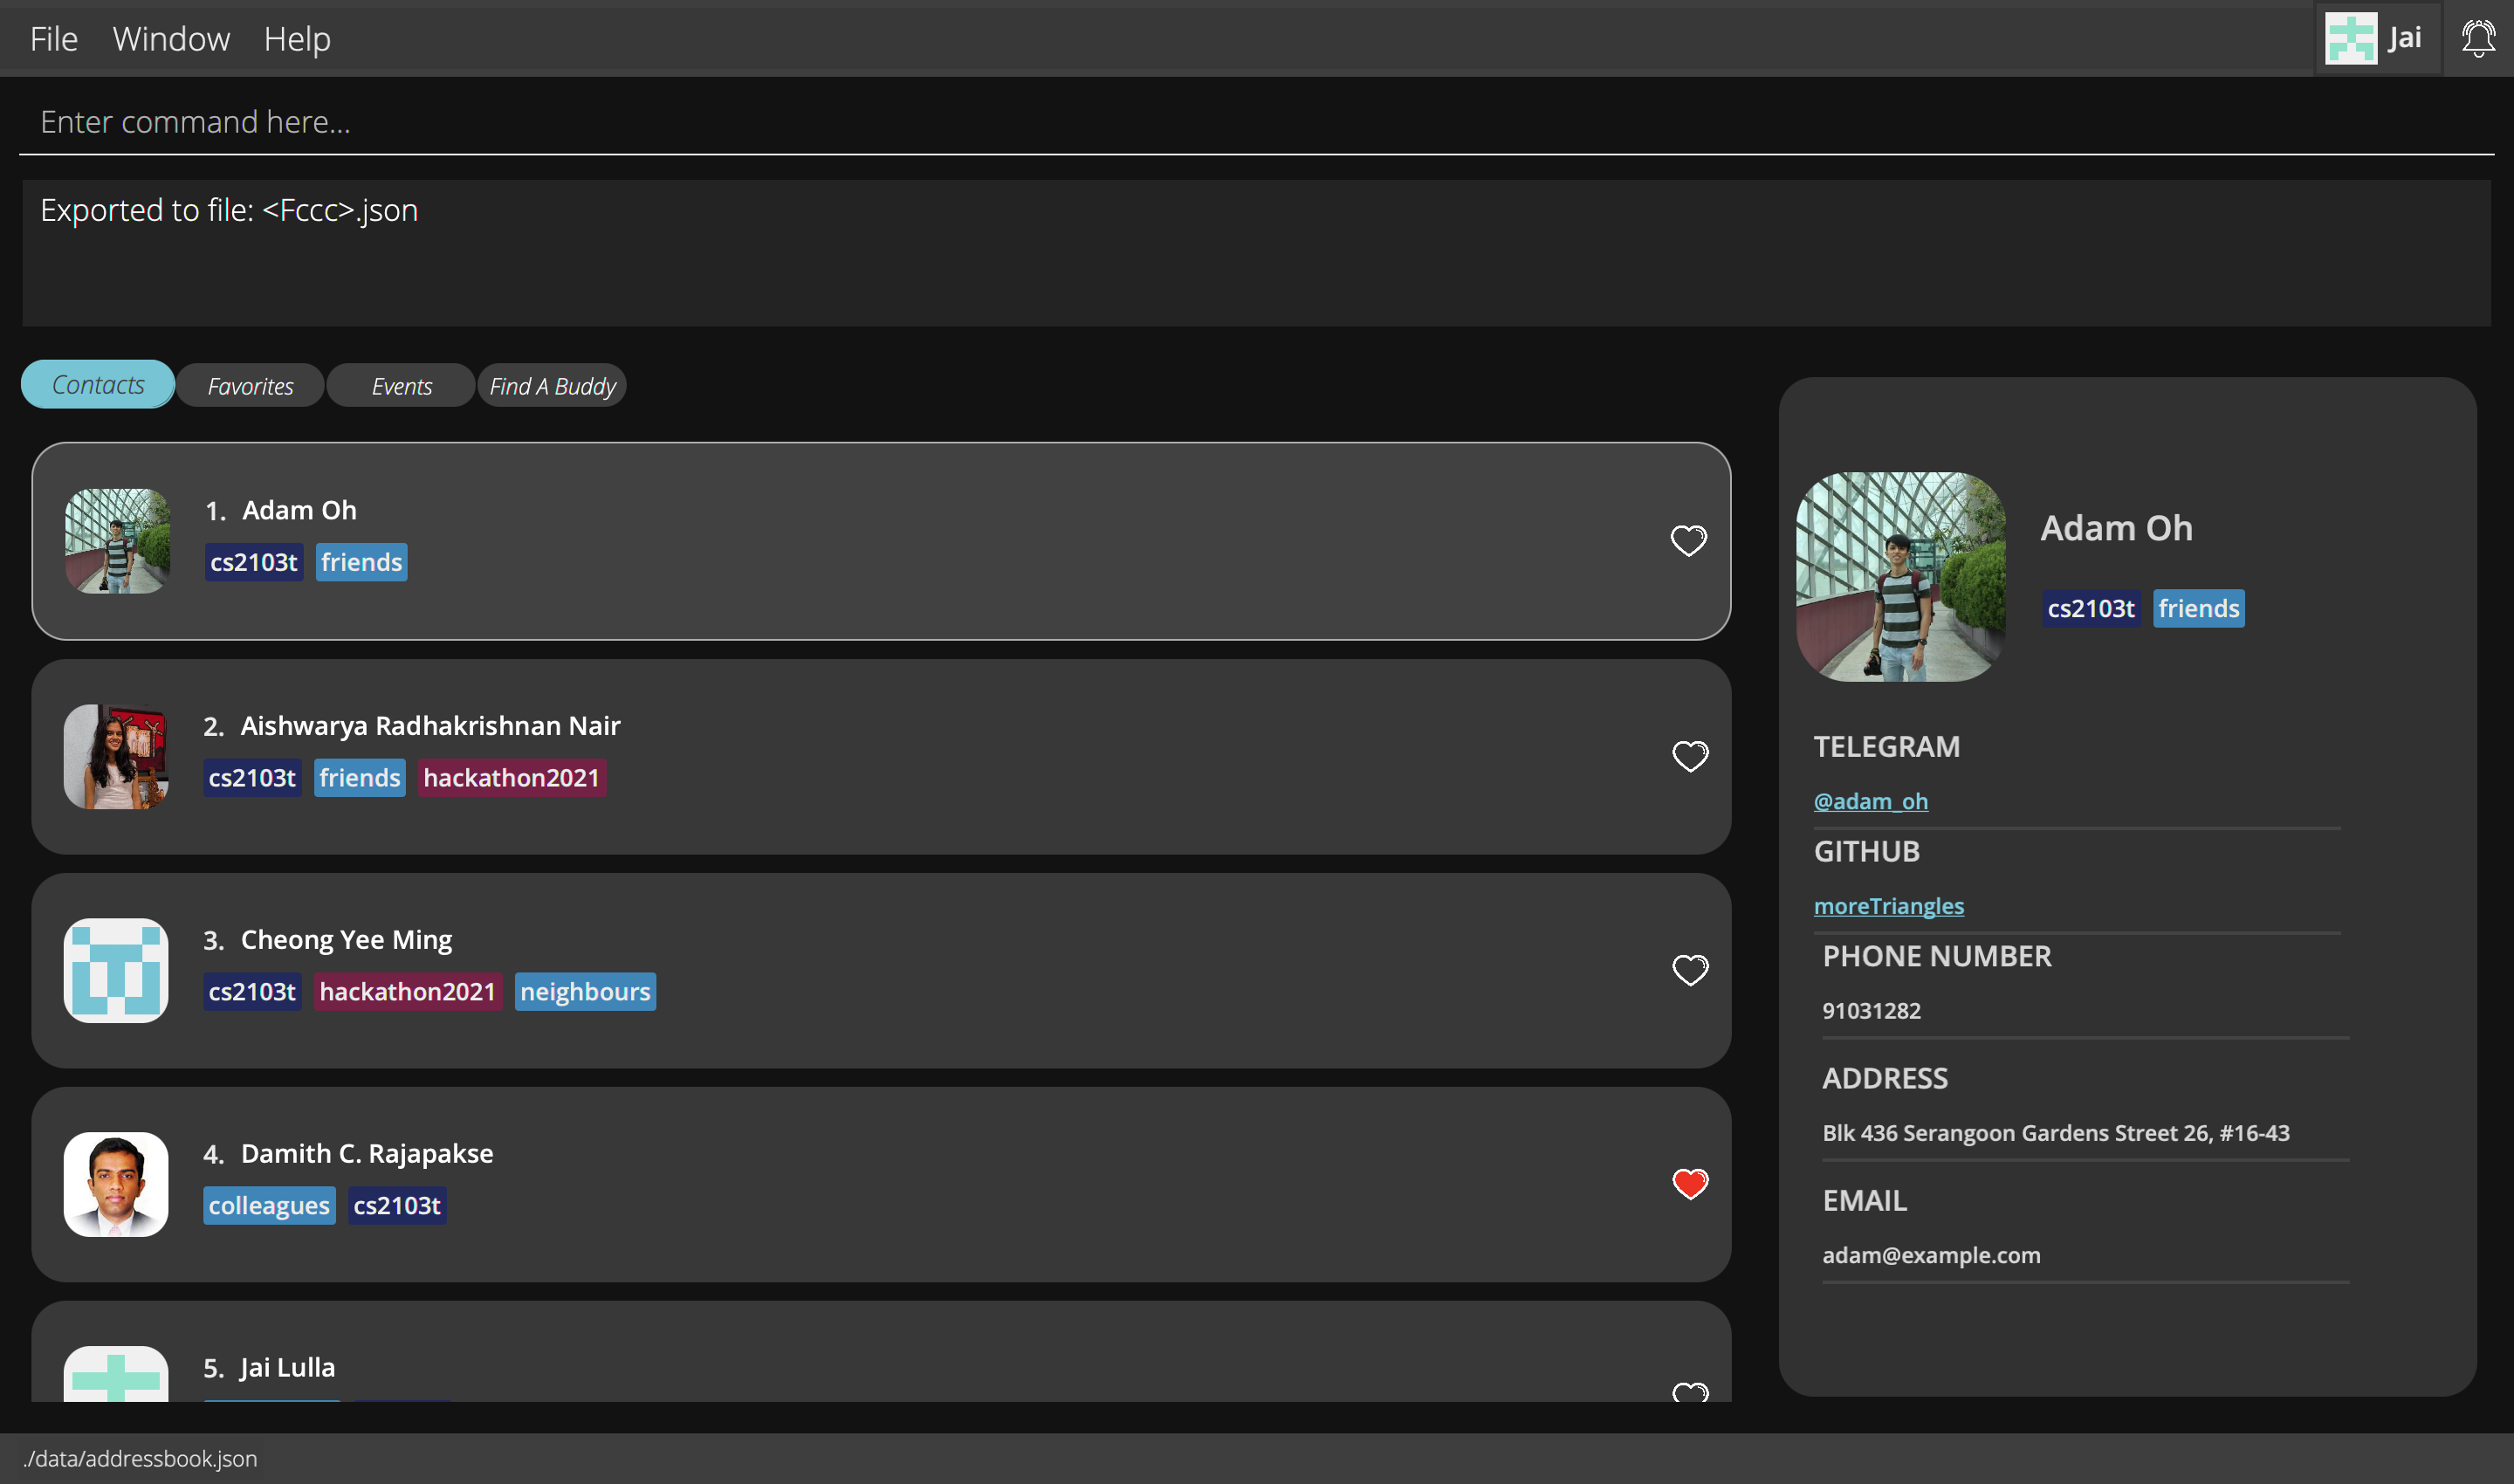Image resolution: width=2514 pixels, height=1484 pixels.
Task: Open the File menu
Action: [54, 39]
